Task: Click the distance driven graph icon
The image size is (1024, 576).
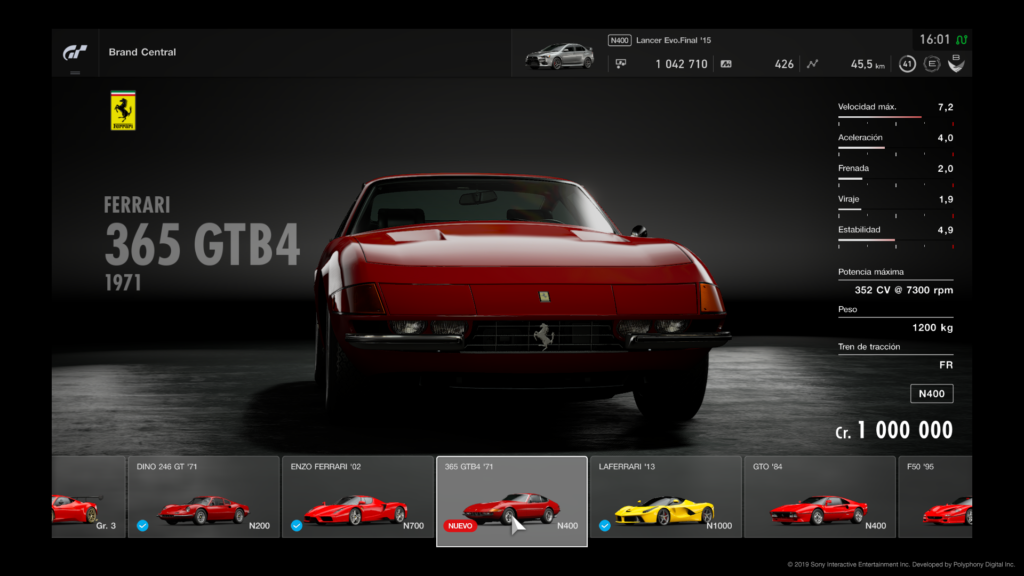Action: [812, 64]
